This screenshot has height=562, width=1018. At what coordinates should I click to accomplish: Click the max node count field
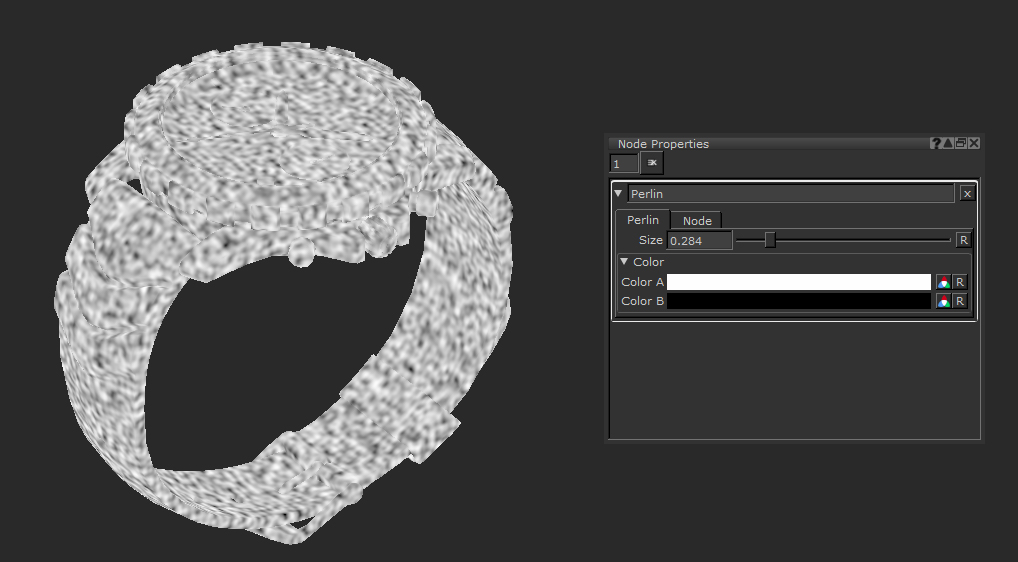(x=623, y=163)
